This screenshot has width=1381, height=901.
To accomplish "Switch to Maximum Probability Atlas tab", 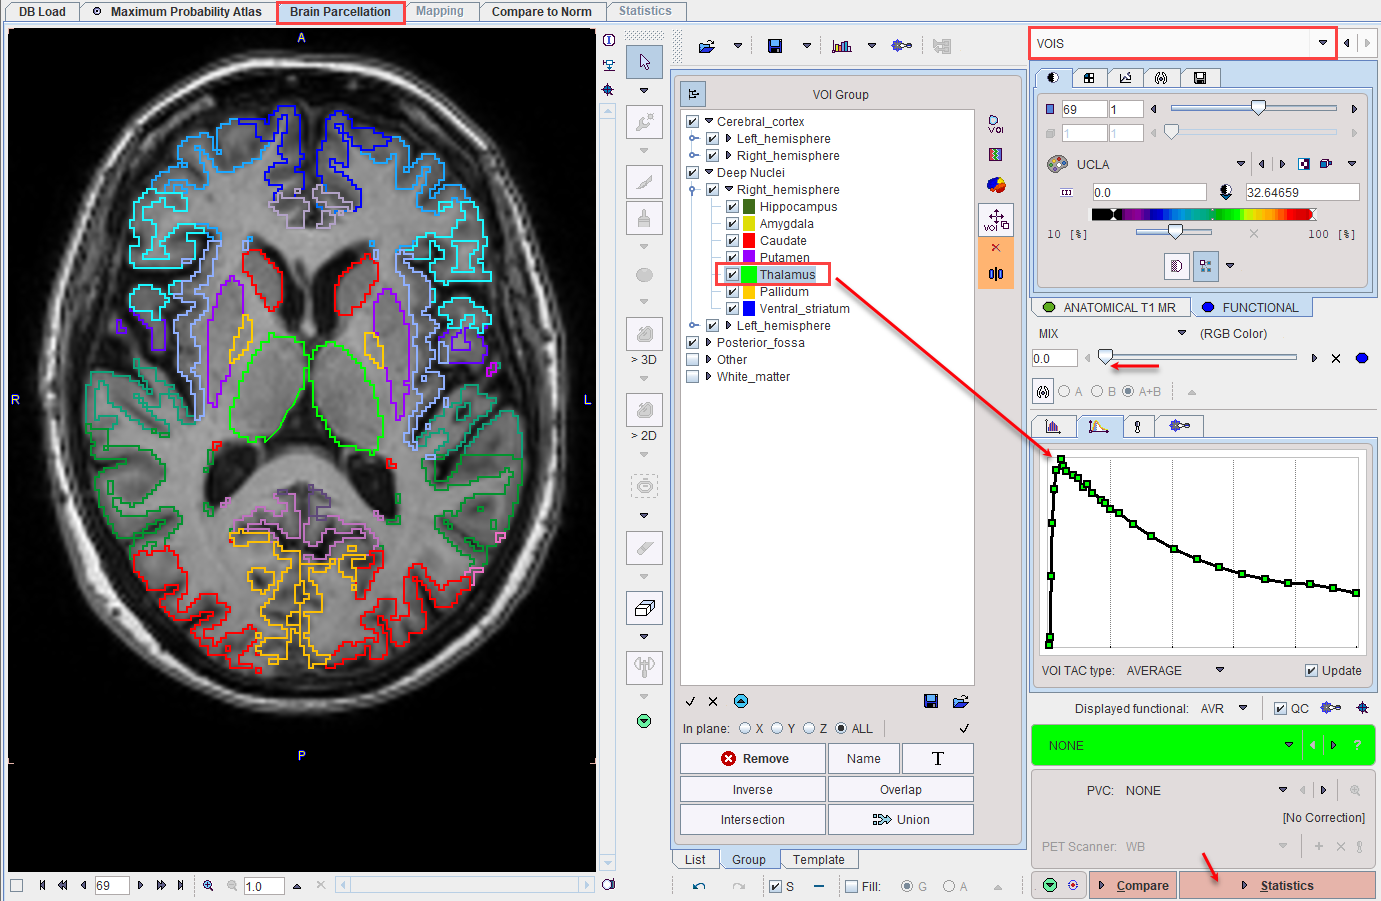I will (x=177, y=12).
